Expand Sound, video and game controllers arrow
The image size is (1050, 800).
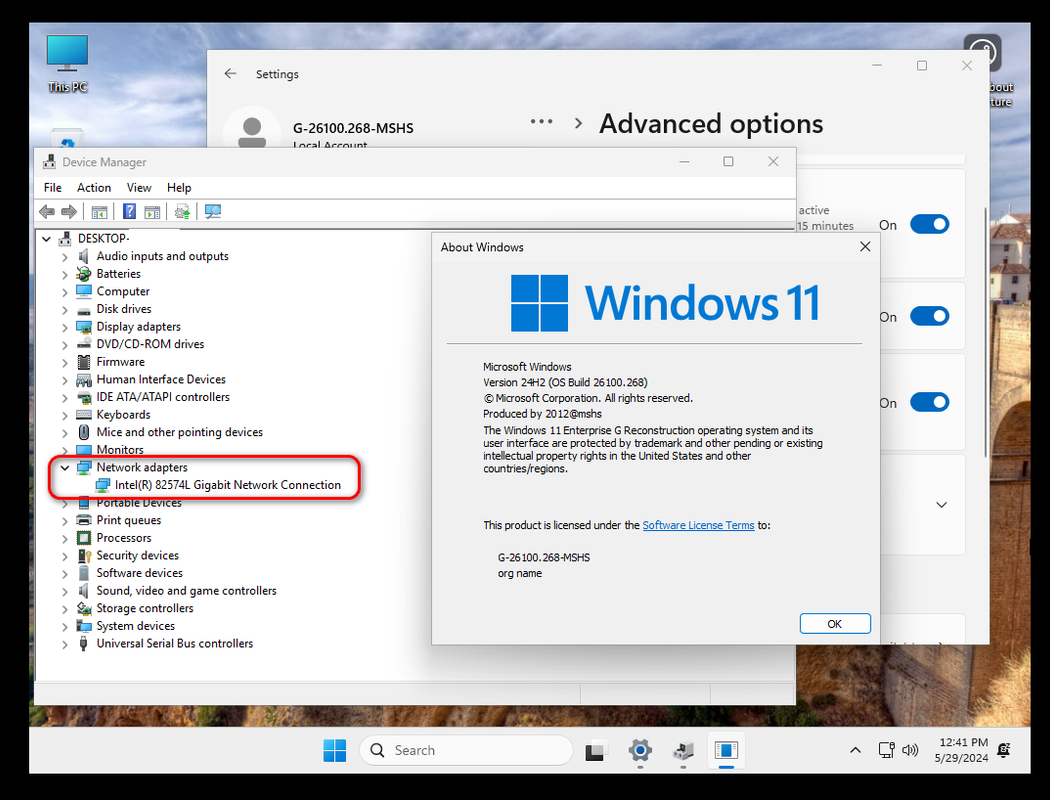pyautogui.click(x=65, y=592)
